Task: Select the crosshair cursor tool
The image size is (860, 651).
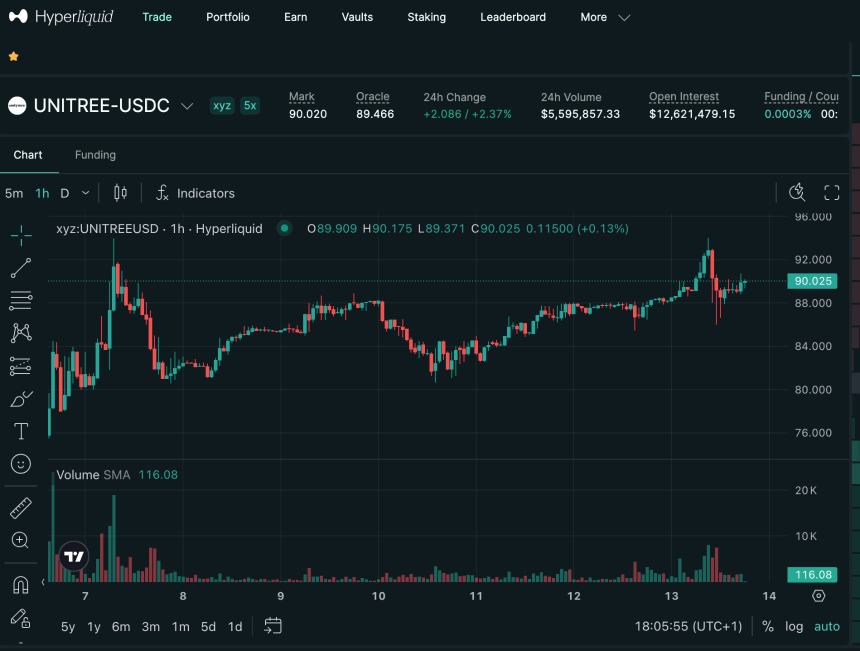Action: pos(21,235)
